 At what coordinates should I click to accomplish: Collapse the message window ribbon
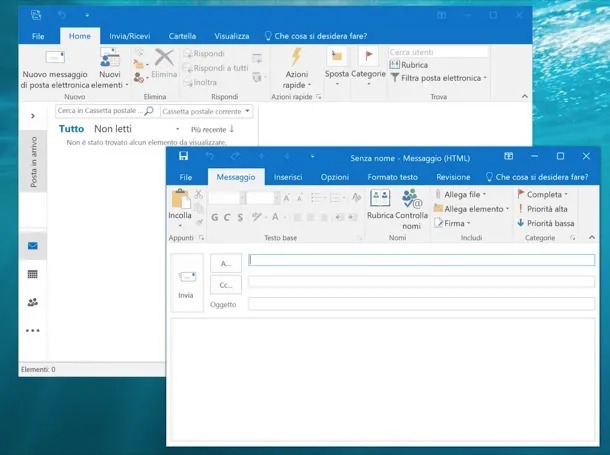592,237
